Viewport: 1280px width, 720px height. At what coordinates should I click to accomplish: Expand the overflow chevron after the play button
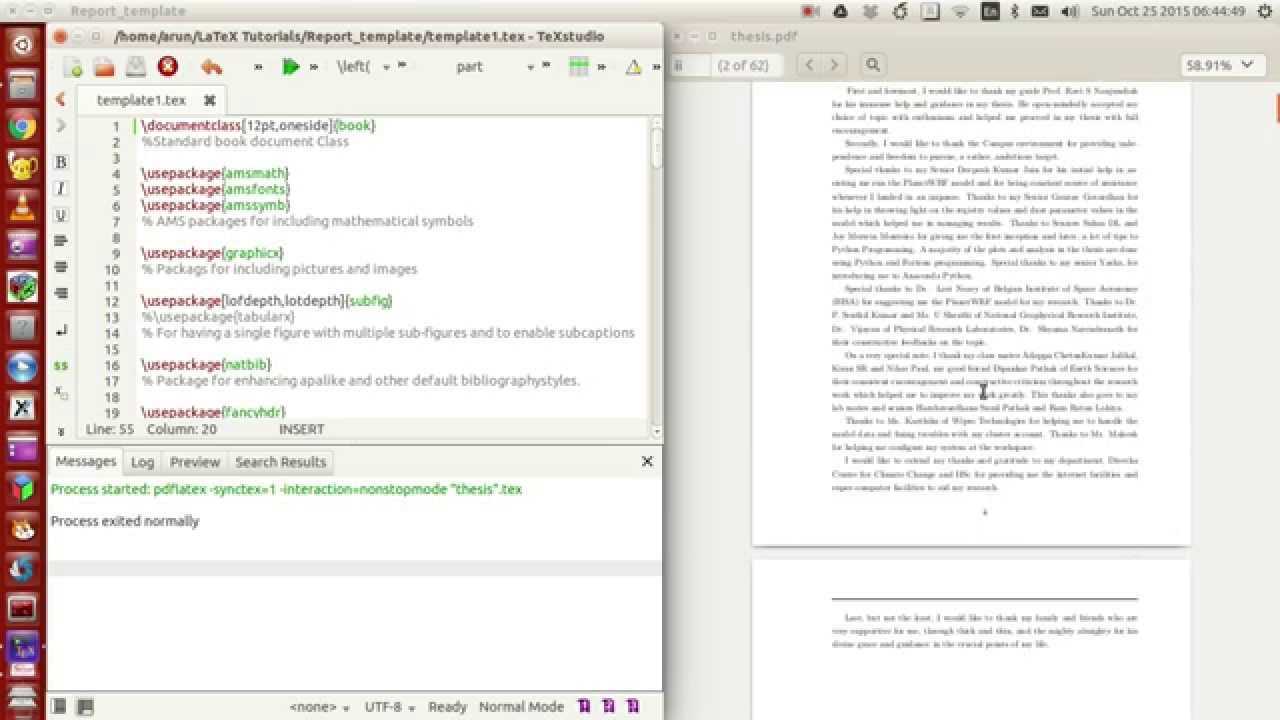point(314,67)
